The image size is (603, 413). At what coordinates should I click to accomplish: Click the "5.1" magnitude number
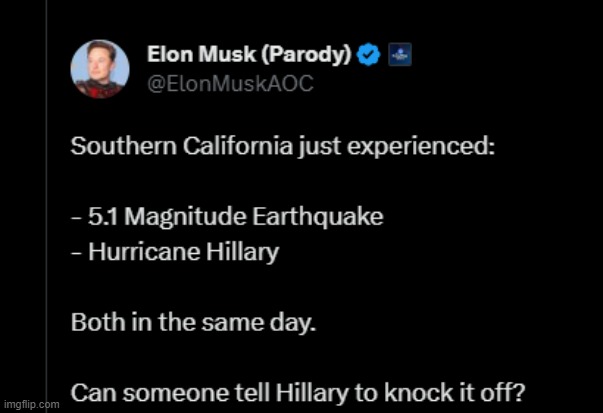[103, 216]
